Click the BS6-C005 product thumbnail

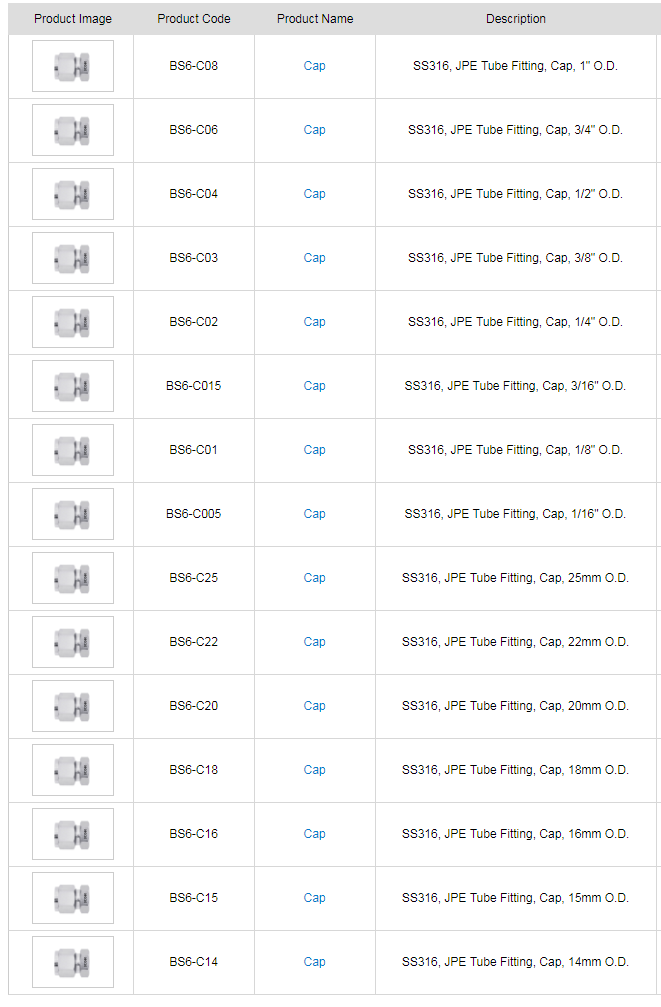pyautogui.click(x=72, y=514)
